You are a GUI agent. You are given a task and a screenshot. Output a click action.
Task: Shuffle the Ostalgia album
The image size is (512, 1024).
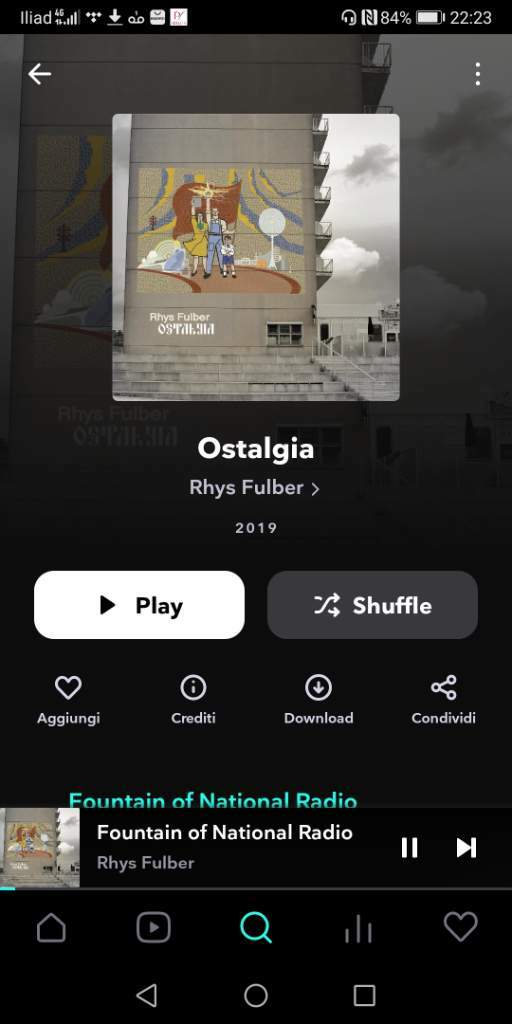point(372,605)
